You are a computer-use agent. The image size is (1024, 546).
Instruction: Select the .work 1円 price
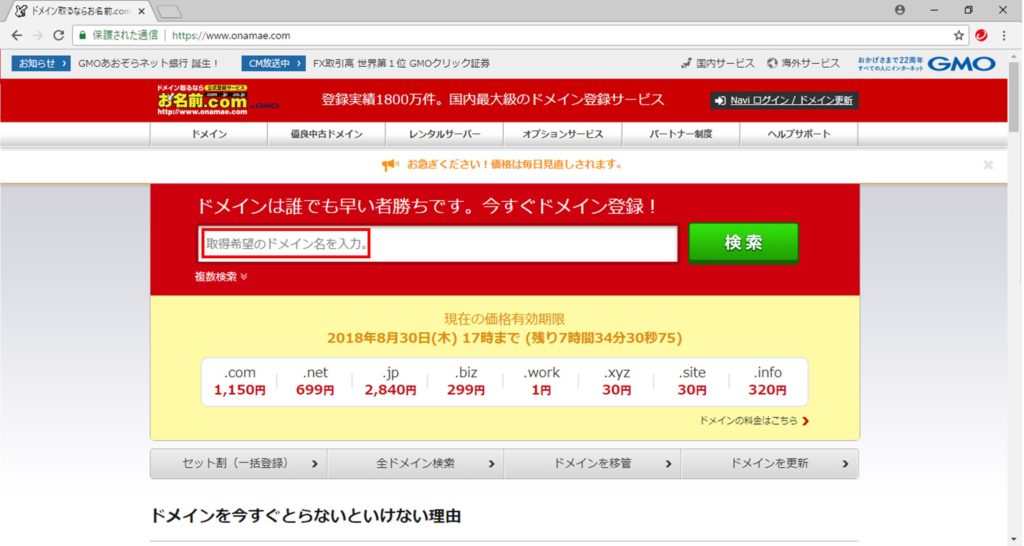[541, 381]
